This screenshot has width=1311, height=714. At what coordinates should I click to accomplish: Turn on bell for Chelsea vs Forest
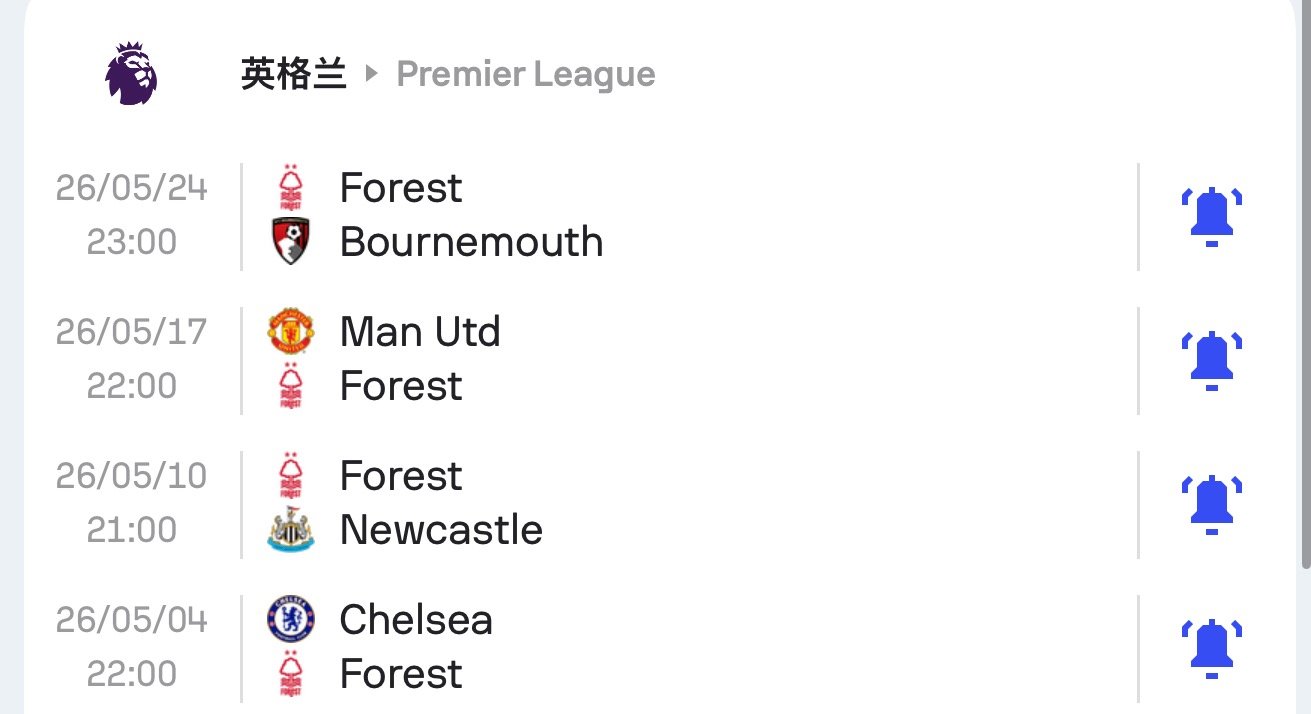[x=1211, y=648]
